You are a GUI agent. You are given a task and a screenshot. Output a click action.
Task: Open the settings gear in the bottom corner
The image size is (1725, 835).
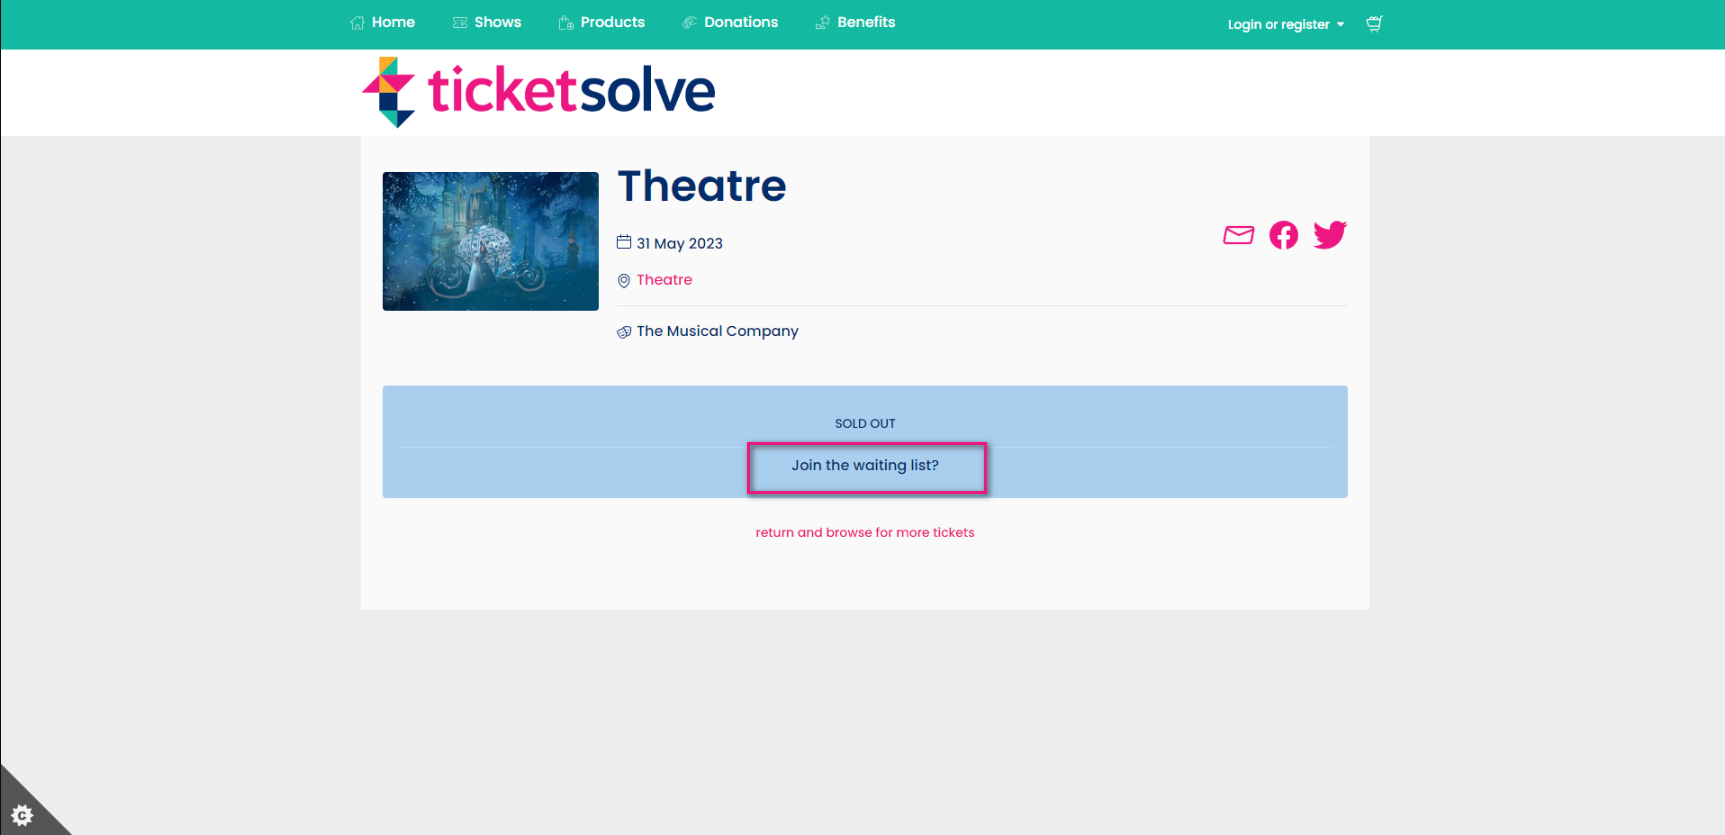(21, 817)
